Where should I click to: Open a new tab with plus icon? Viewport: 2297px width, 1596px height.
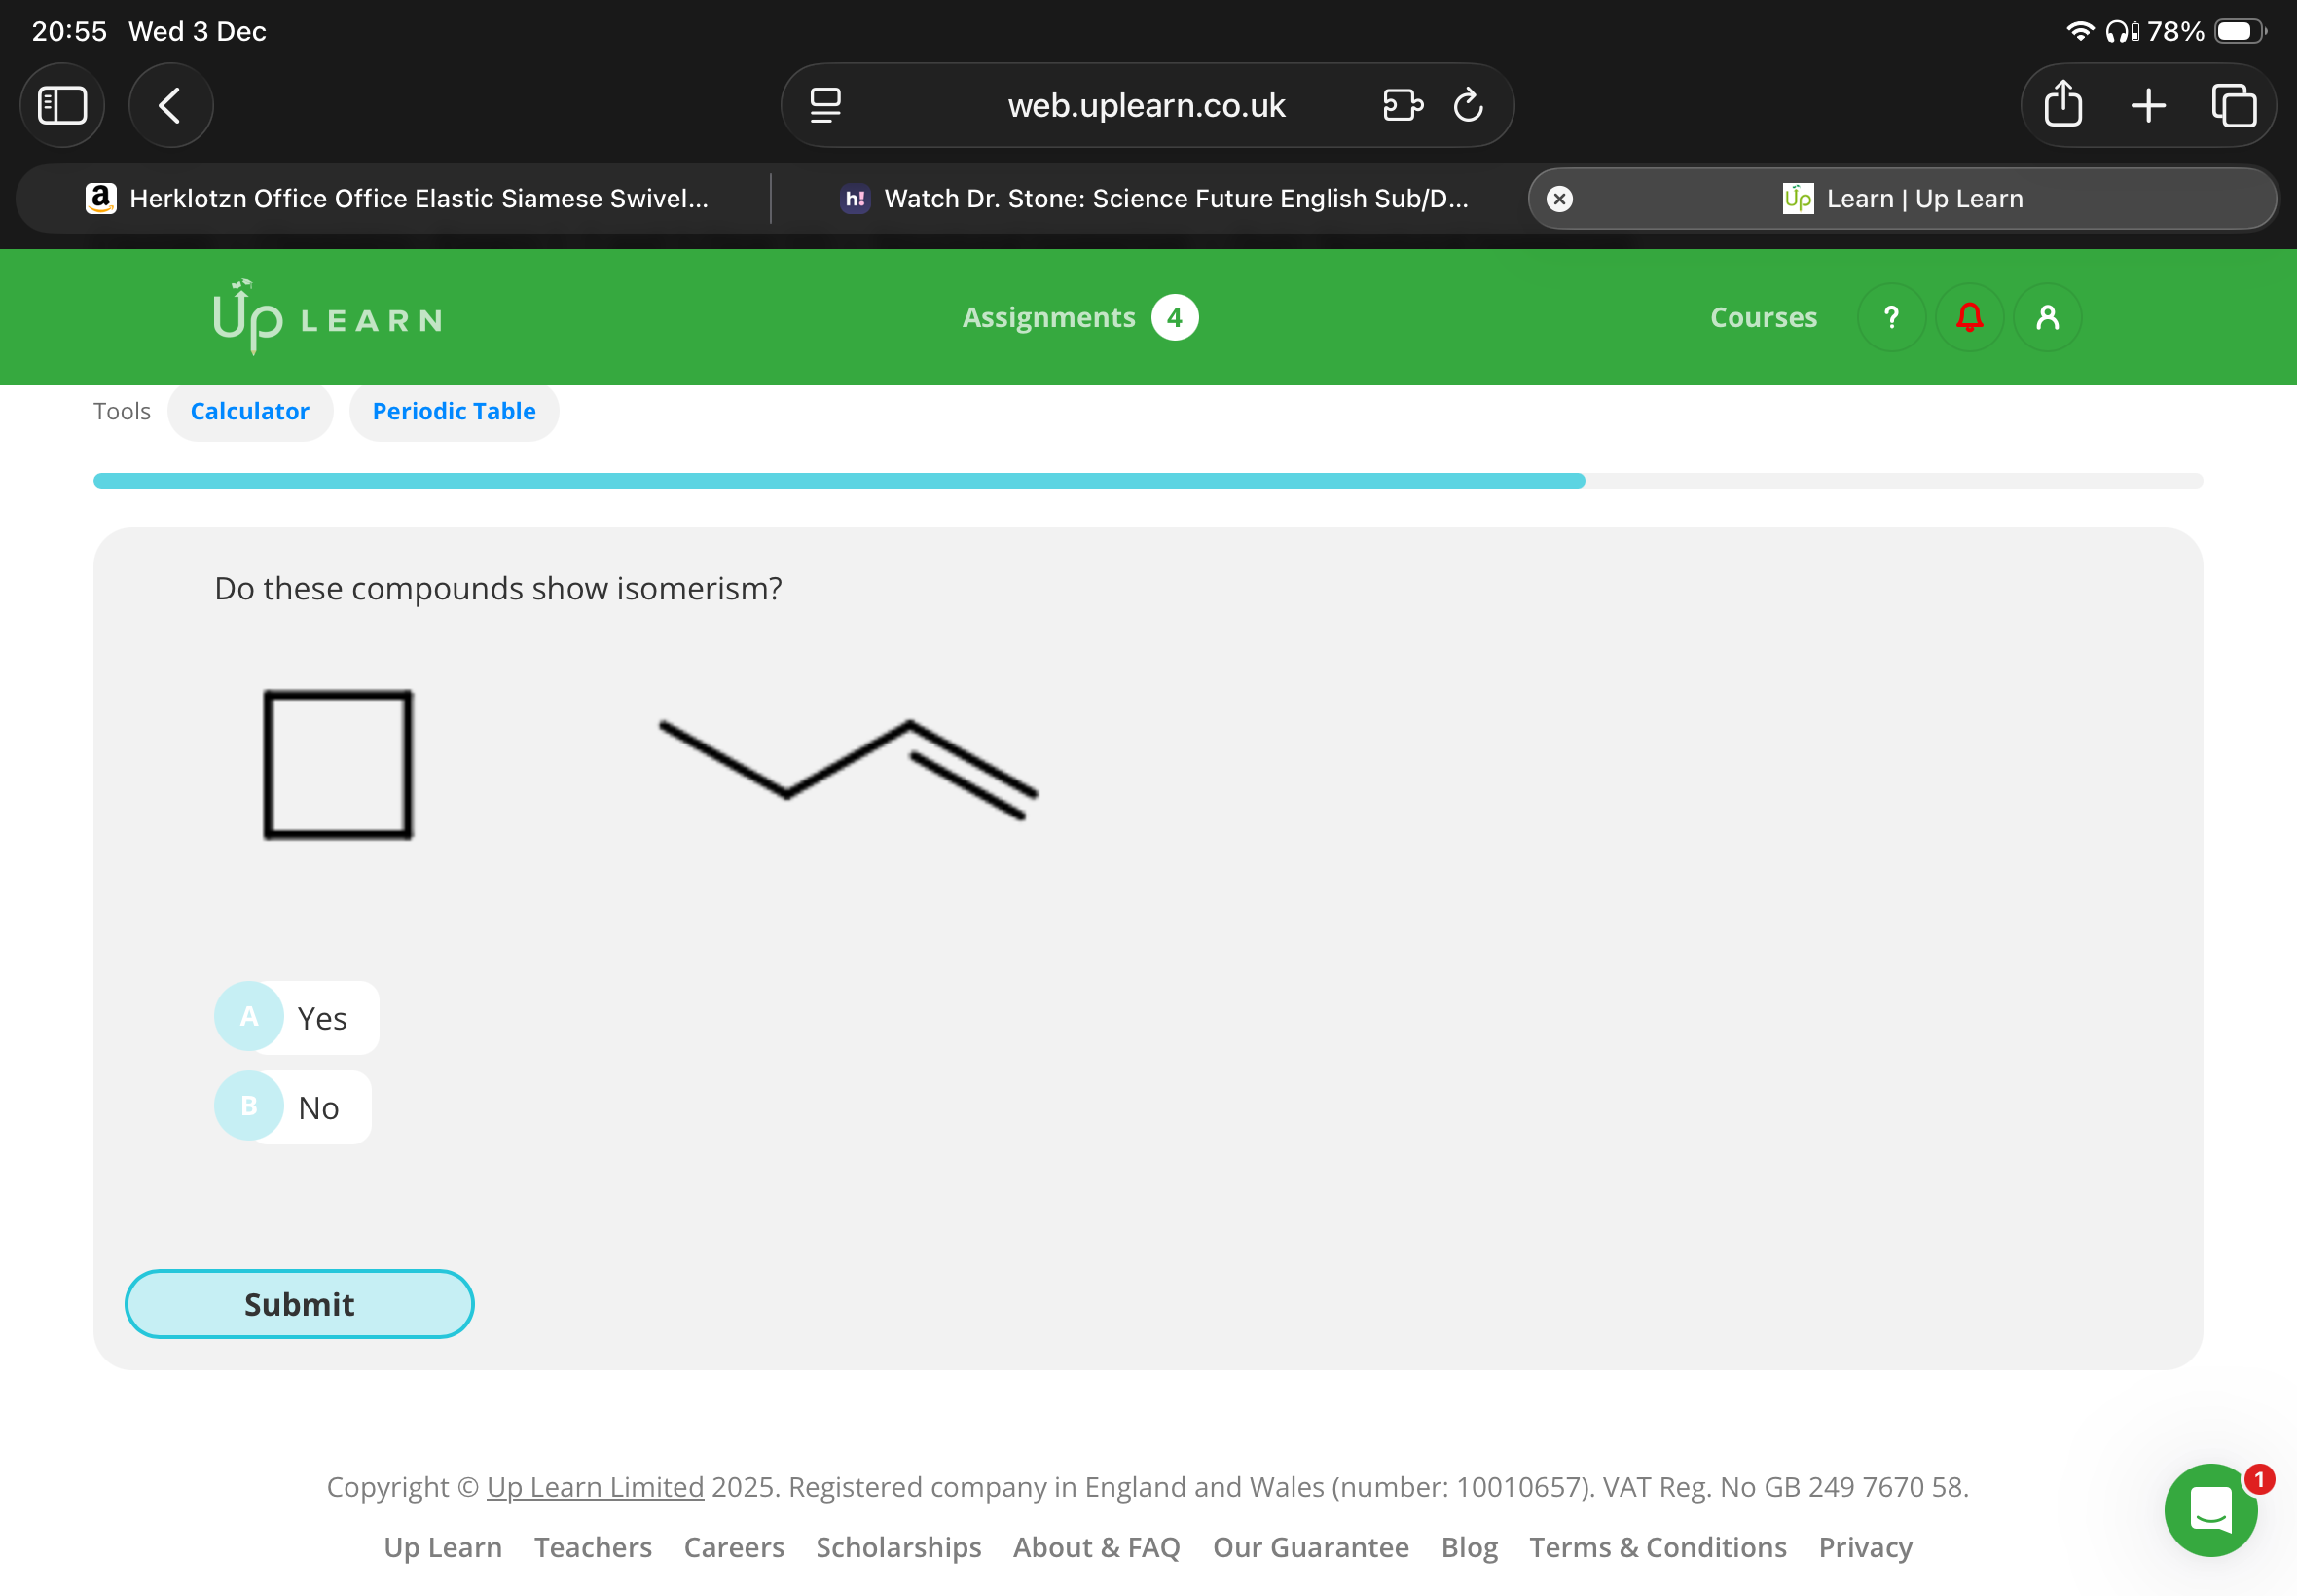[x=2147, y=105]
